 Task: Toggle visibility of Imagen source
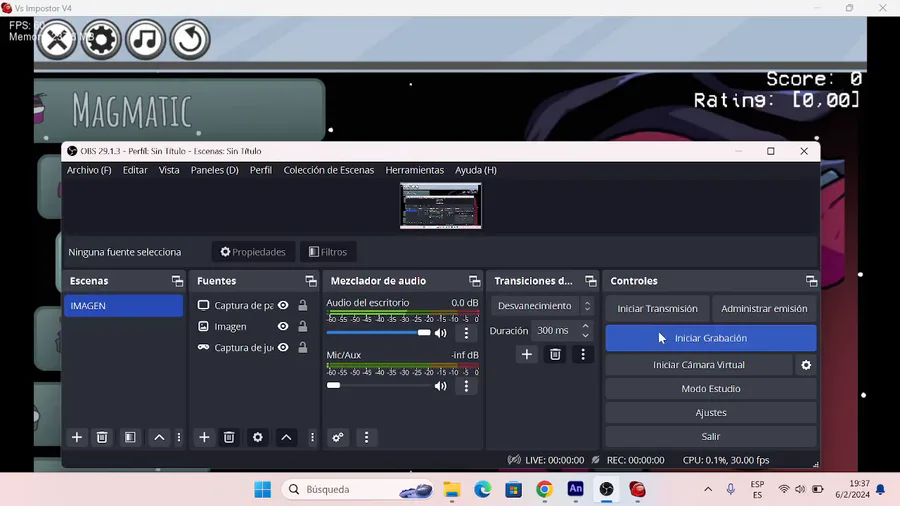point(283,326)
